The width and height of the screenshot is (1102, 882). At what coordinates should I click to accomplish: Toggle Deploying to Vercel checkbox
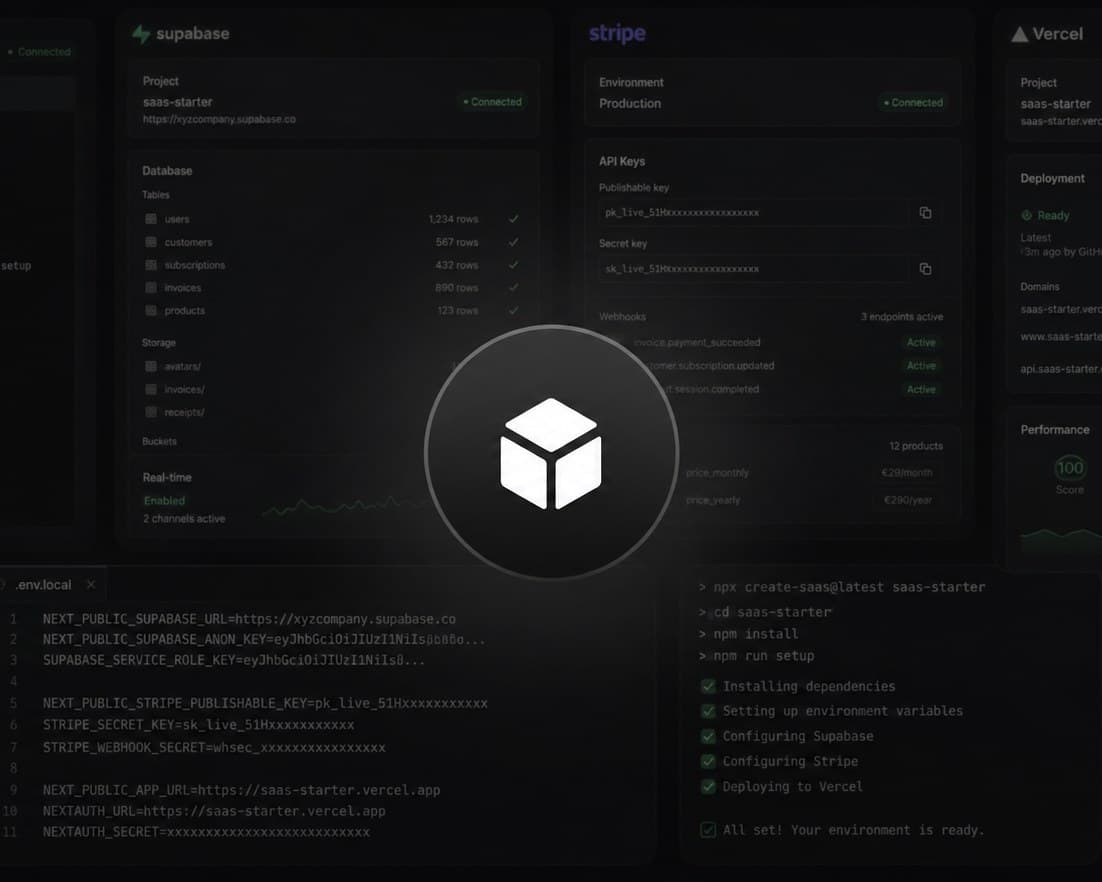tap(708, 786)
